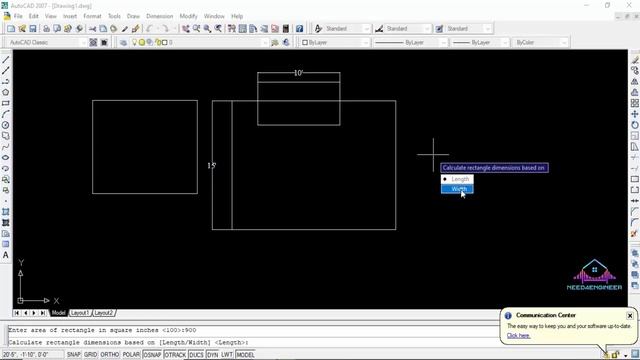
Task: Toggle GRID display in status bar
Action: pyautogui.click(x=91, y=355)
